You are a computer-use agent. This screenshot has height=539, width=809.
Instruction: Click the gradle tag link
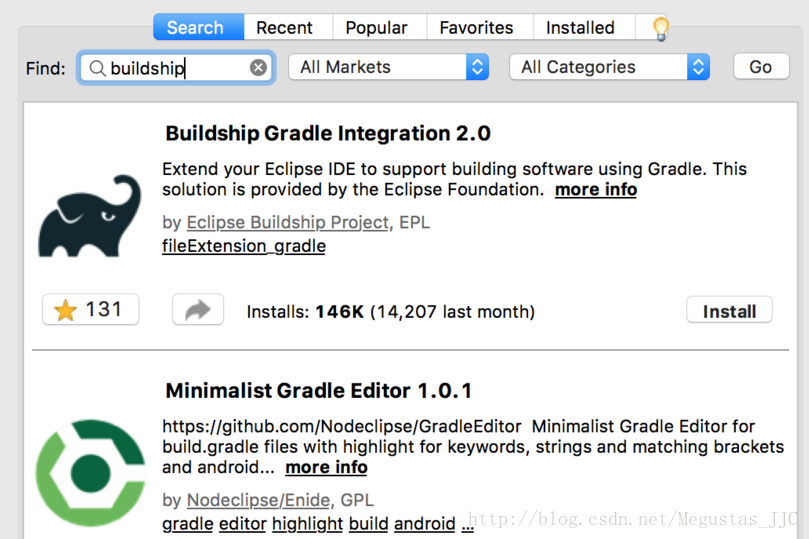[188, 524]
